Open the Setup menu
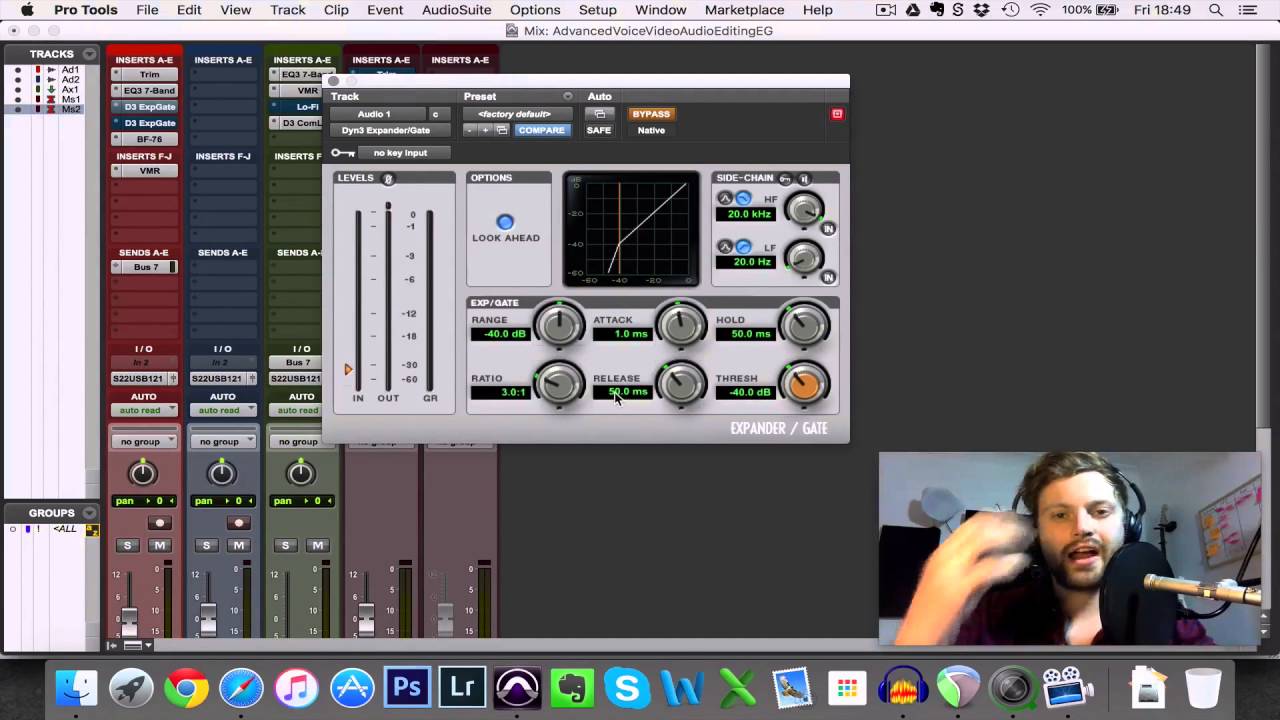This screenshot has height=720, width=1280. [597, 10]
